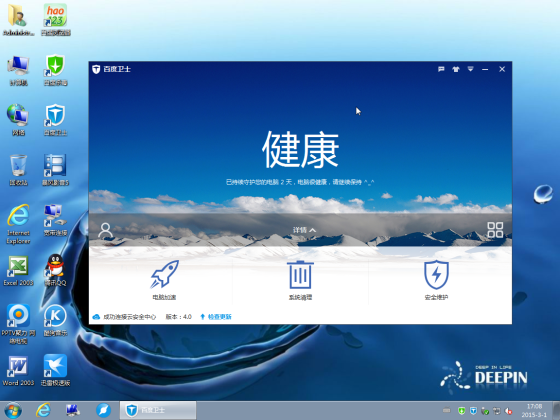Open the blue bird browser pinned on taskbar

click(104, 410)
